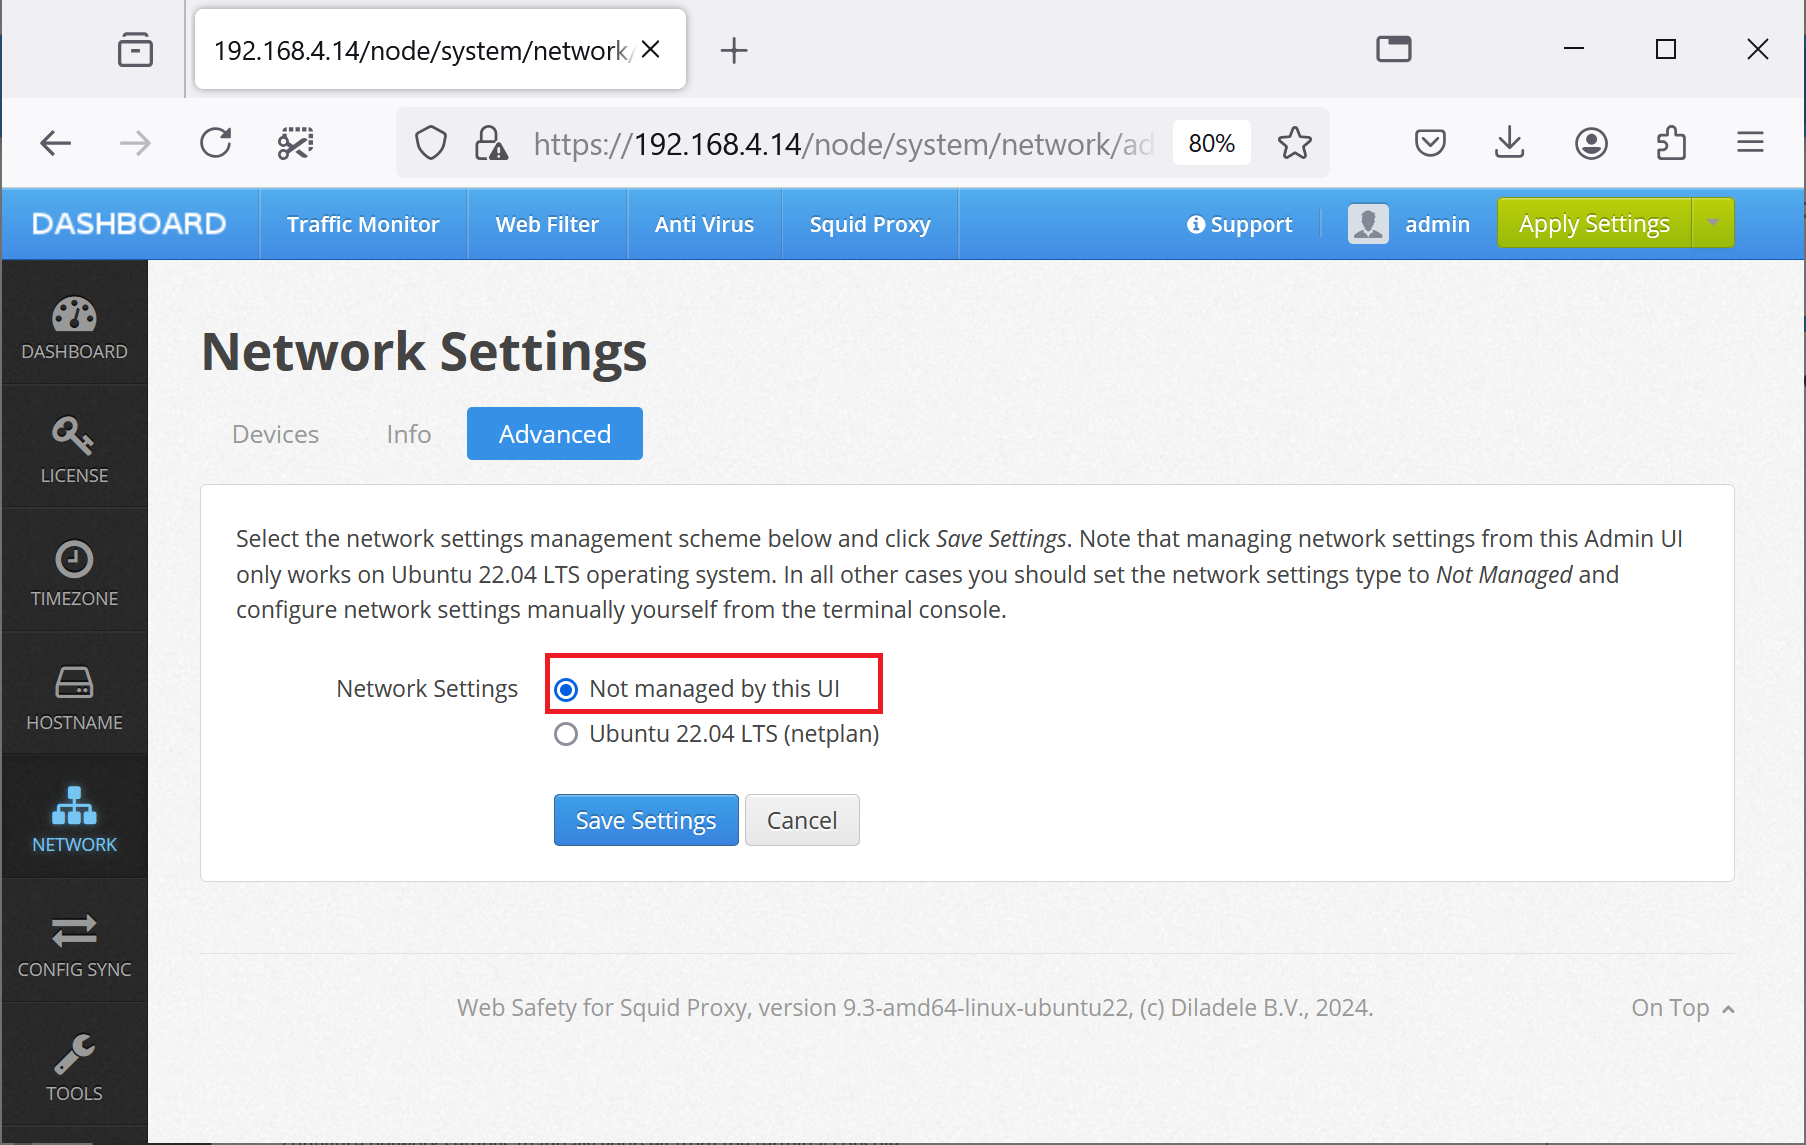Open the Dashboard sidebar gauge icon
1806x1145 pixels.
point(74,316)
